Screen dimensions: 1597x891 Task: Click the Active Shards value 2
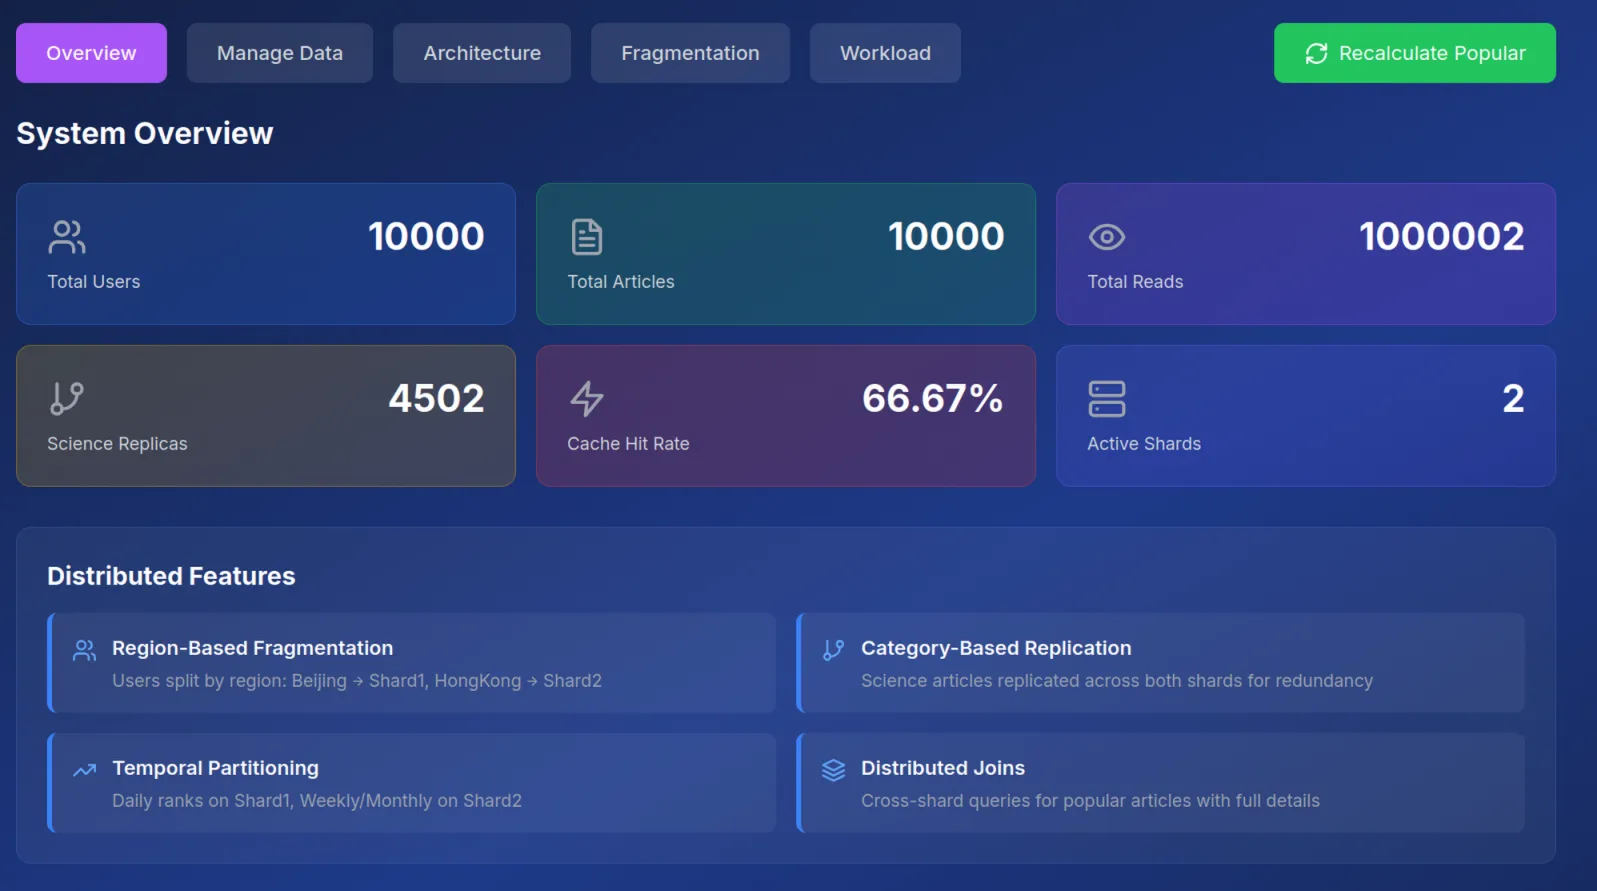(1514, 399)
